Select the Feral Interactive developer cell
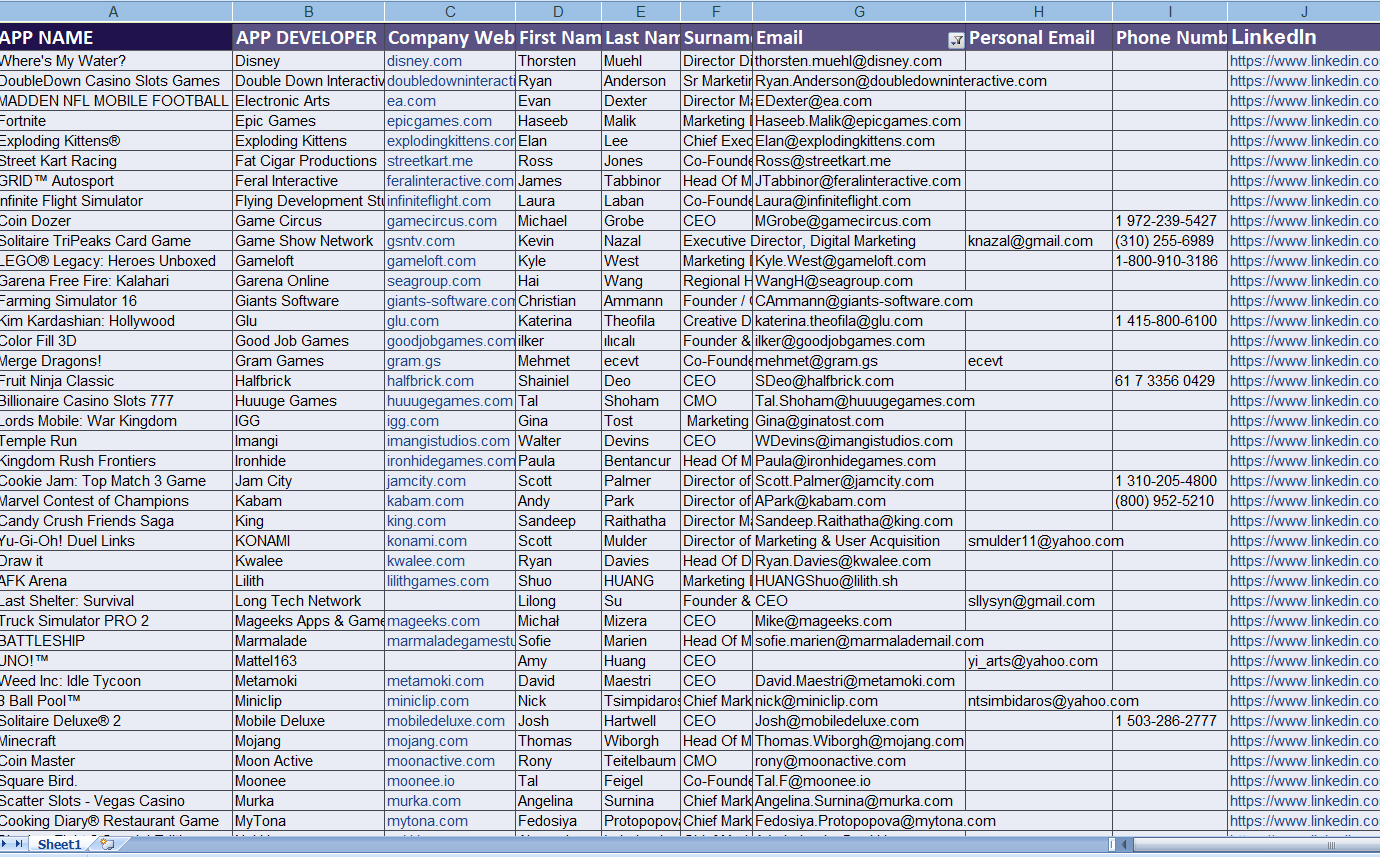Screen dimensions: 1380x857 (308, 181)
